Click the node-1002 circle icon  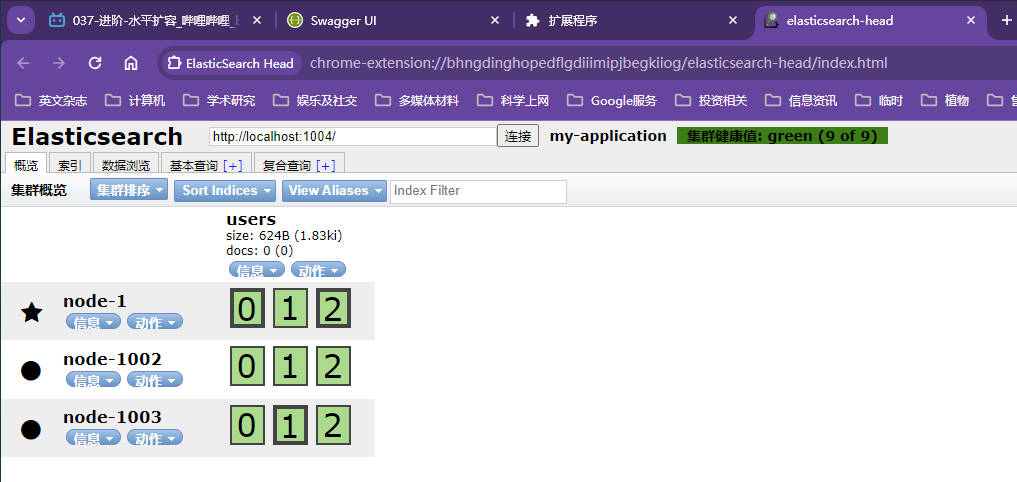31,371
